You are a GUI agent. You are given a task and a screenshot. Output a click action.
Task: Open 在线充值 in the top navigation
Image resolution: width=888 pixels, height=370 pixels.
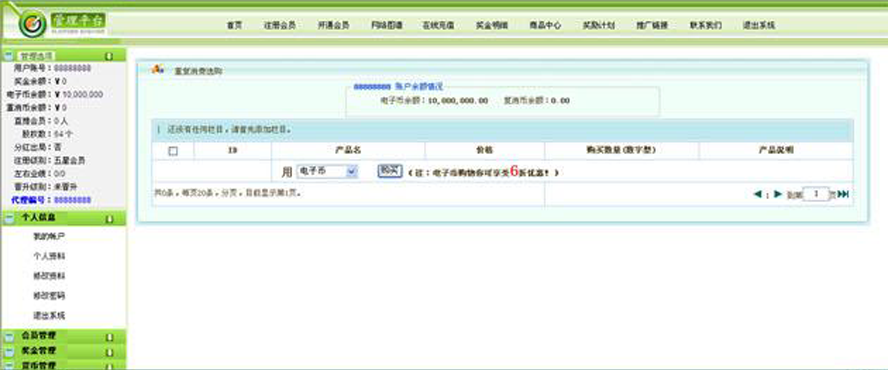click(x=438, y=25)
